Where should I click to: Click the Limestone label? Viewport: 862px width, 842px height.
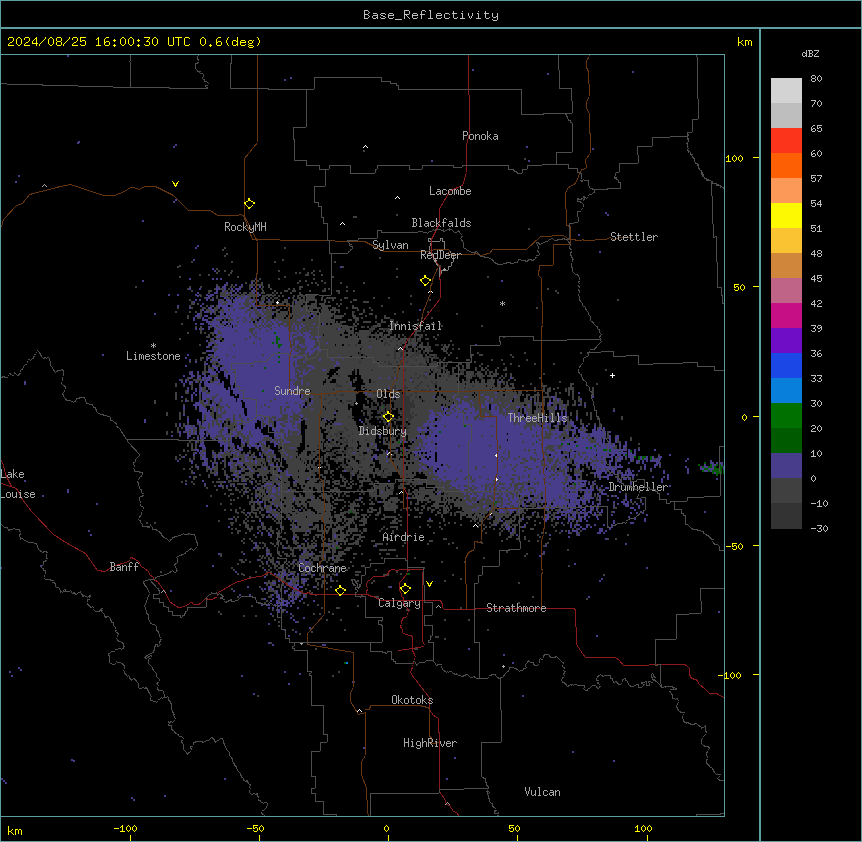pyautogui.click(x=153, y=356)
